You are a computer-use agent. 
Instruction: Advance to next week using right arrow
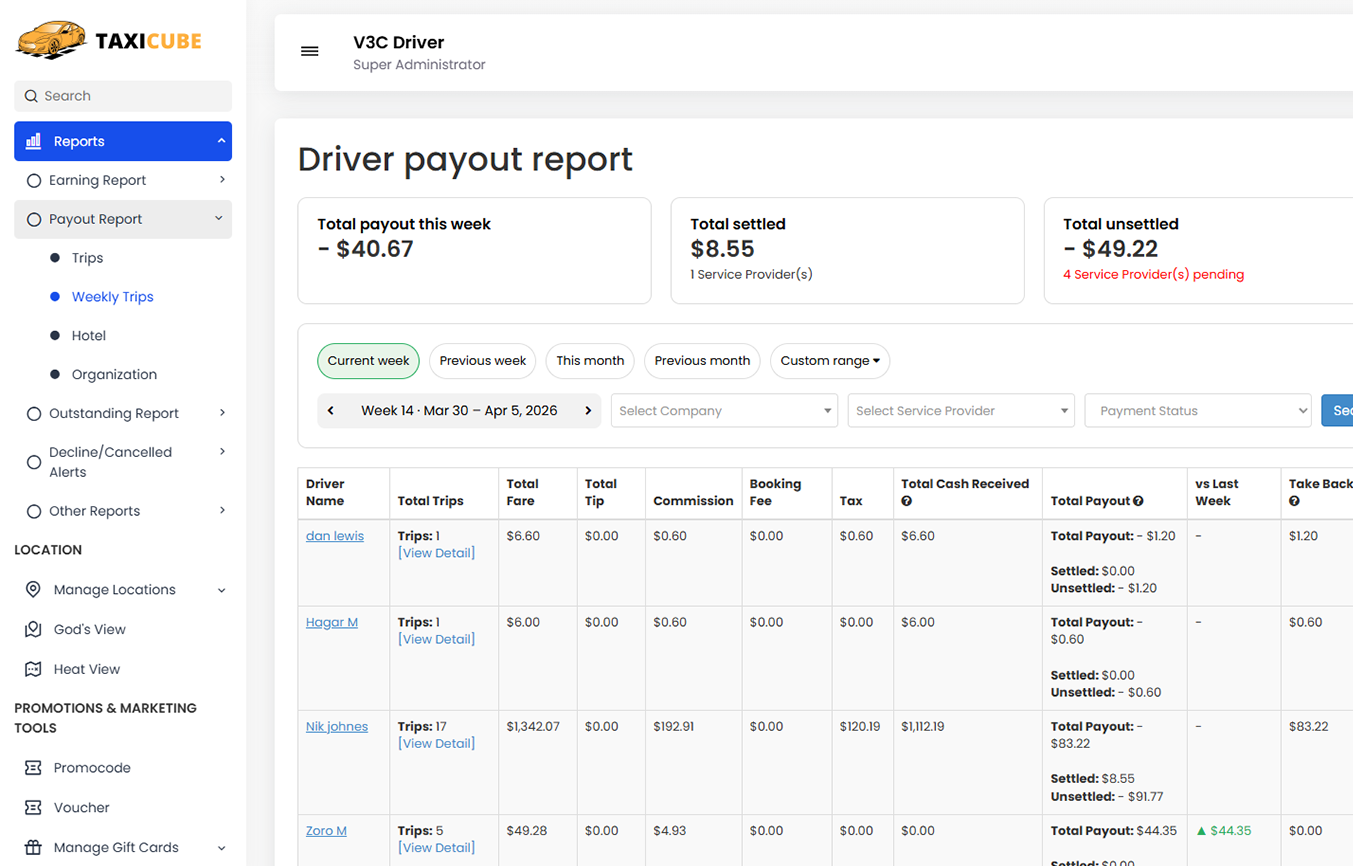click(588, 411)
